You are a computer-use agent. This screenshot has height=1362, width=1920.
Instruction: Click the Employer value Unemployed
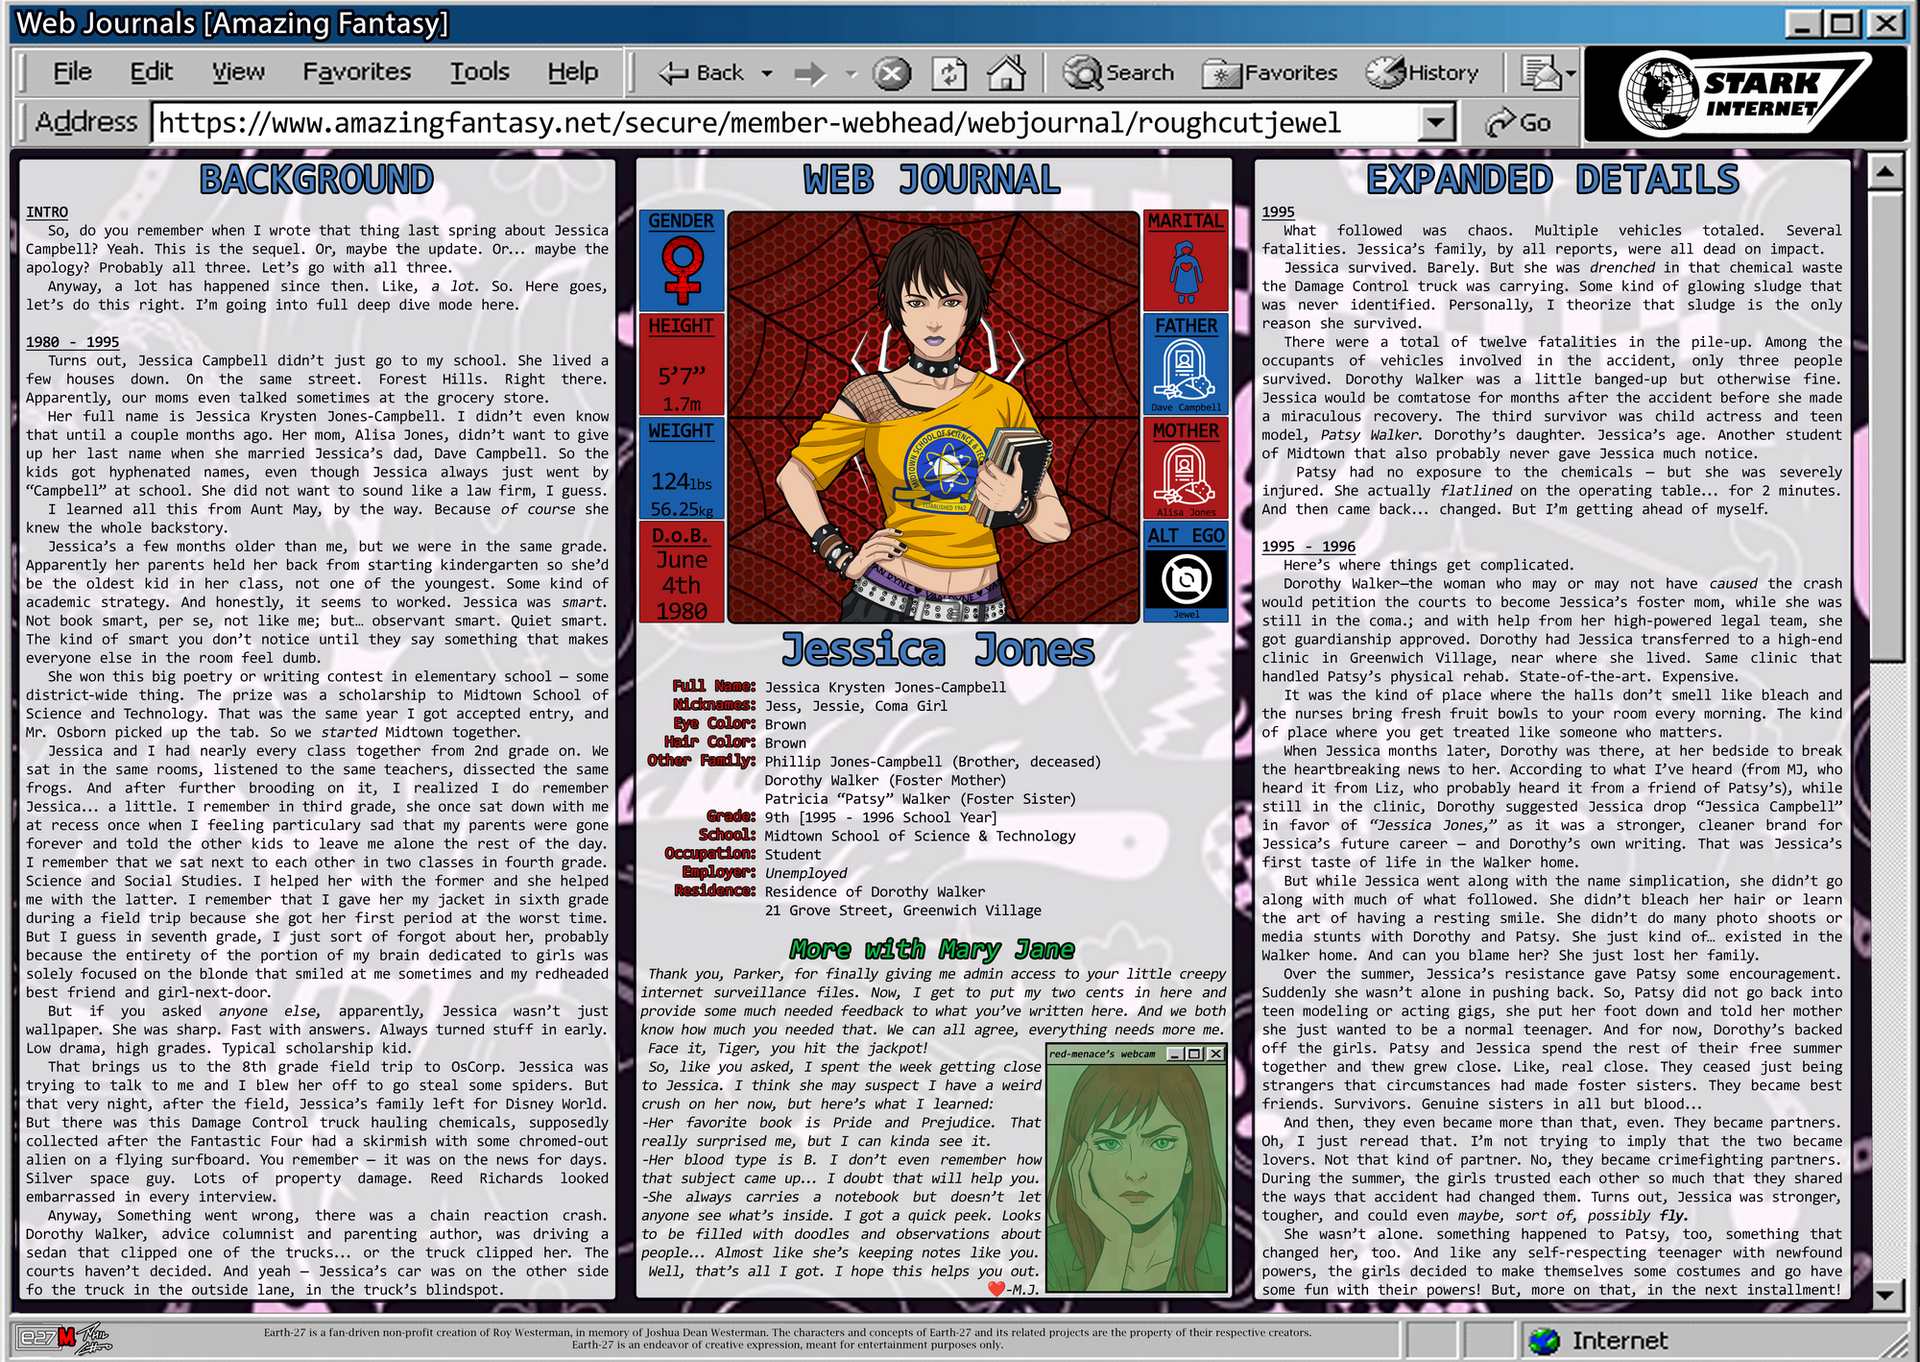pyautogui.click(x=806, y=873)
